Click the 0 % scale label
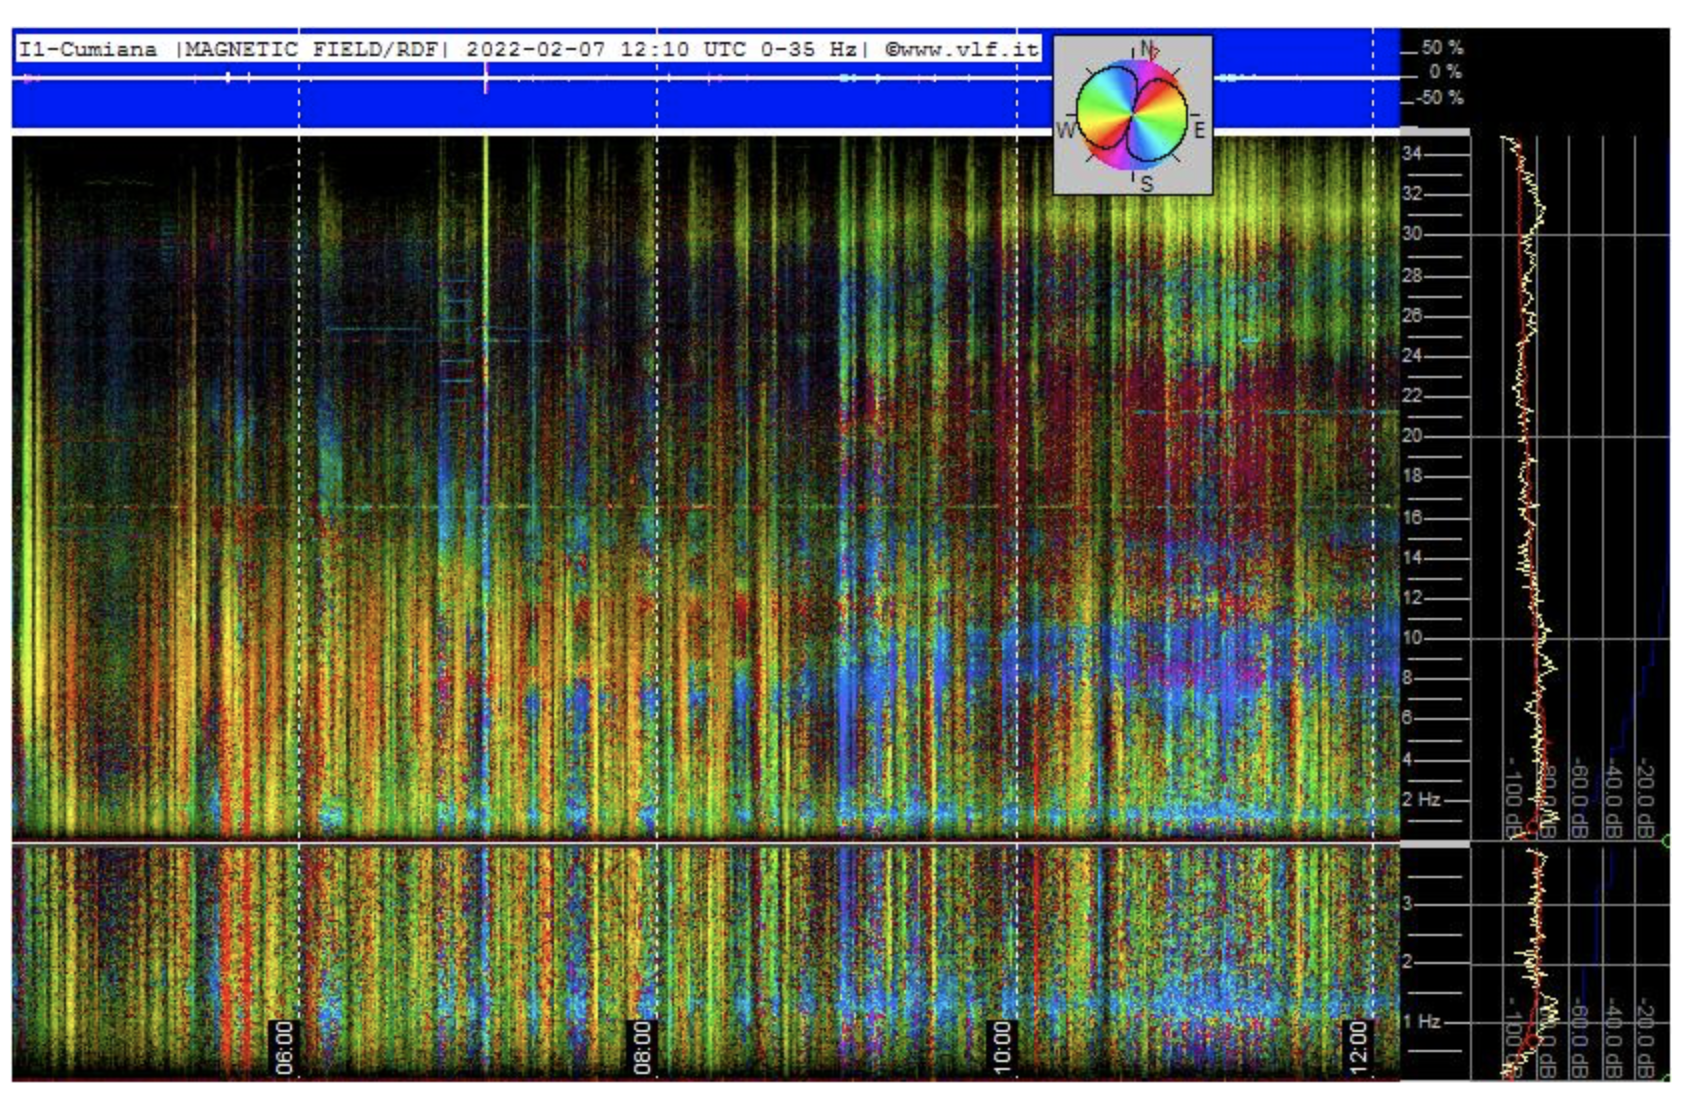Viewport: 1696px width, 1104px height. tap(1445, 72)
